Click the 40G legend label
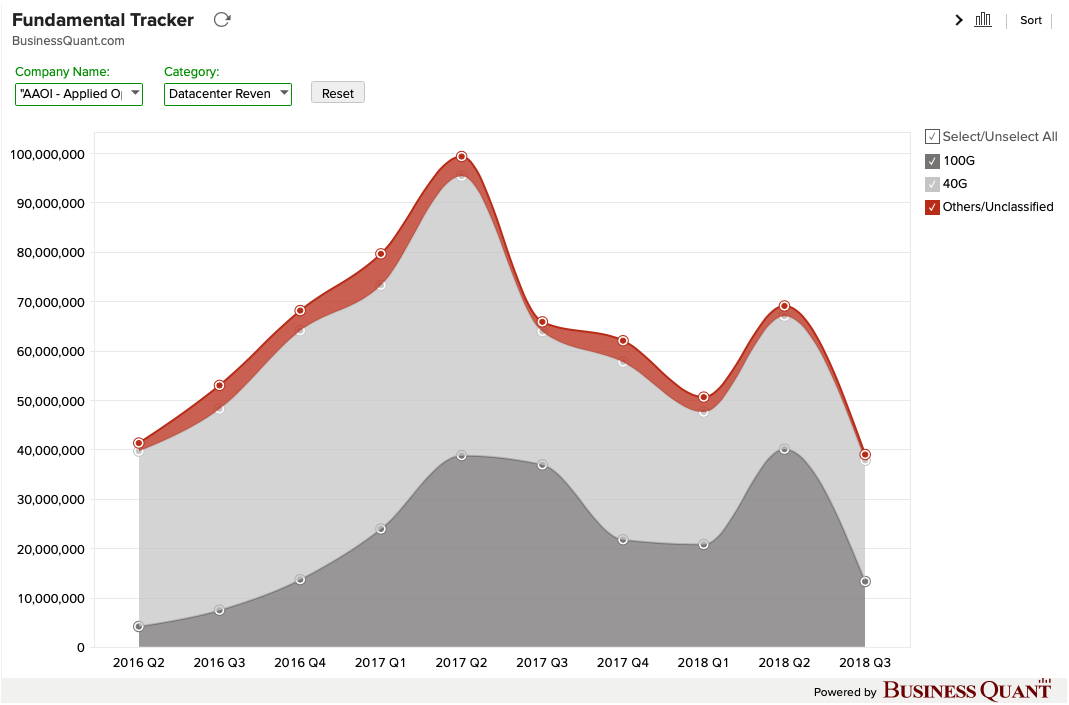This screenshot has height=705, width=1069. point(955,184)
